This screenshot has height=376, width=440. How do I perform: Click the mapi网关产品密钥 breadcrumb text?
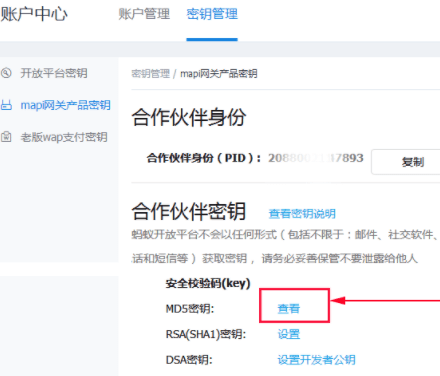click(219, 73)
